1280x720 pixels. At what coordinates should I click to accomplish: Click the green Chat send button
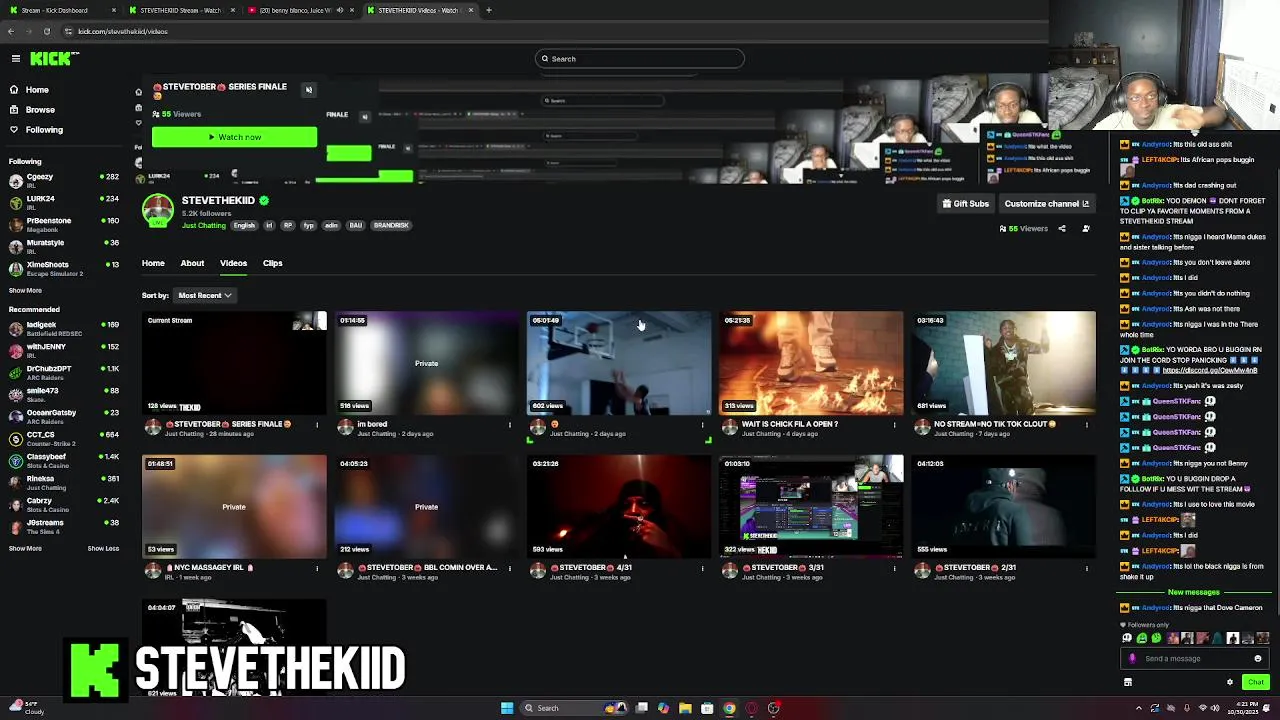[x=1256, y=683]
